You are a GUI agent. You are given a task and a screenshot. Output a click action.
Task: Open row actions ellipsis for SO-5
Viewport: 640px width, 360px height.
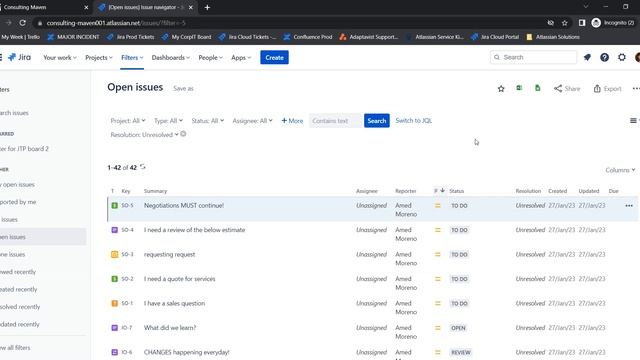point(629,206)
